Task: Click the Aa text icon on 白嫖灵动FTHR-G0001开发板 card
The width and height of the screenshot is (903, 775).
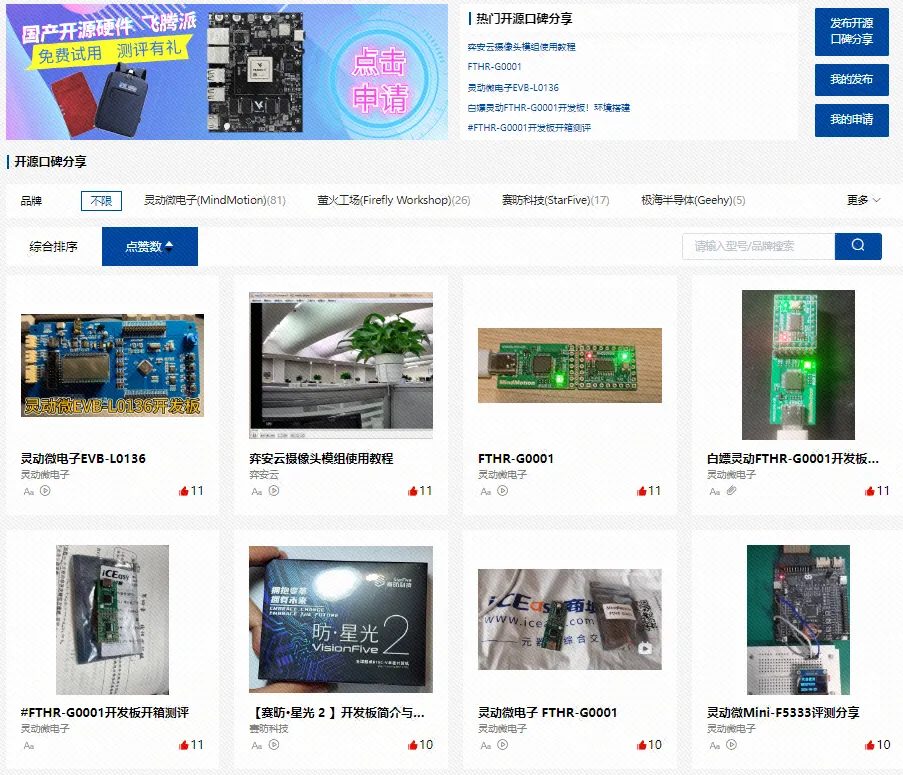Action: tap(715, 492)
